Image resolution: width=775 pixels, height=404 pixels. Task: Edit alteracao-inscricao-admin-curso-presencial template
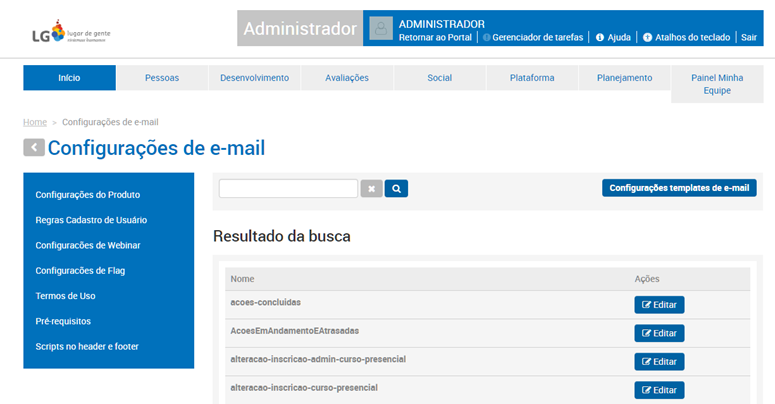(x=659, y=361)
